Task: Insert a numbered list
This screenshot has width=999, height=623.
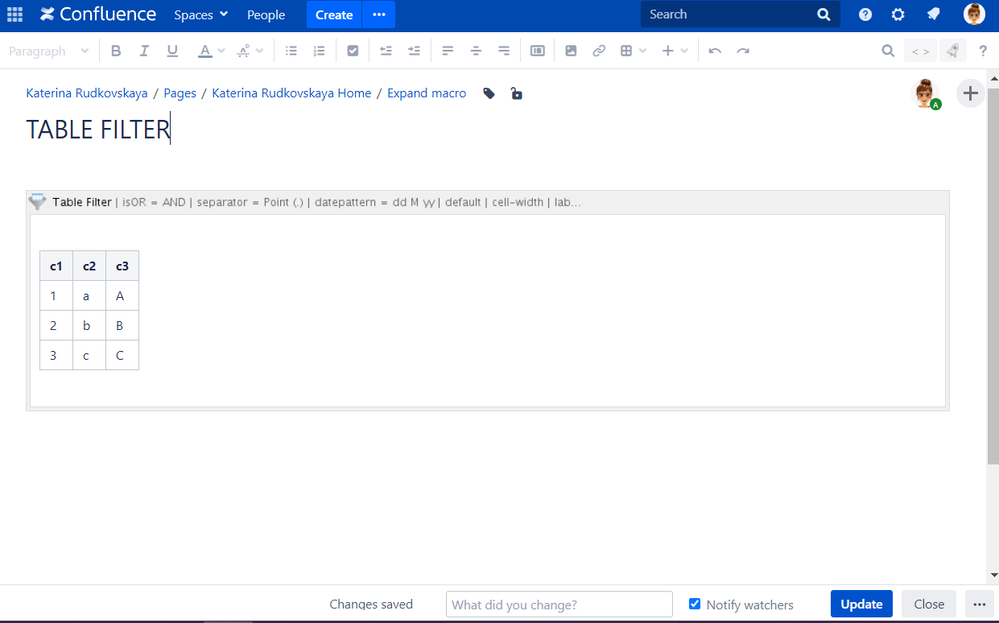Action: click(x=319, y=51)
